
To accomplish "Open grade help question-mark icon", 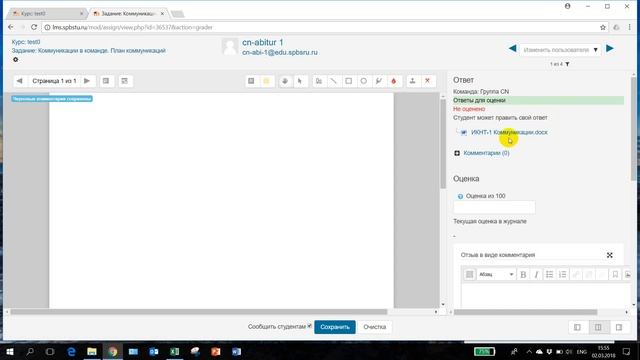I will point(460,196).
